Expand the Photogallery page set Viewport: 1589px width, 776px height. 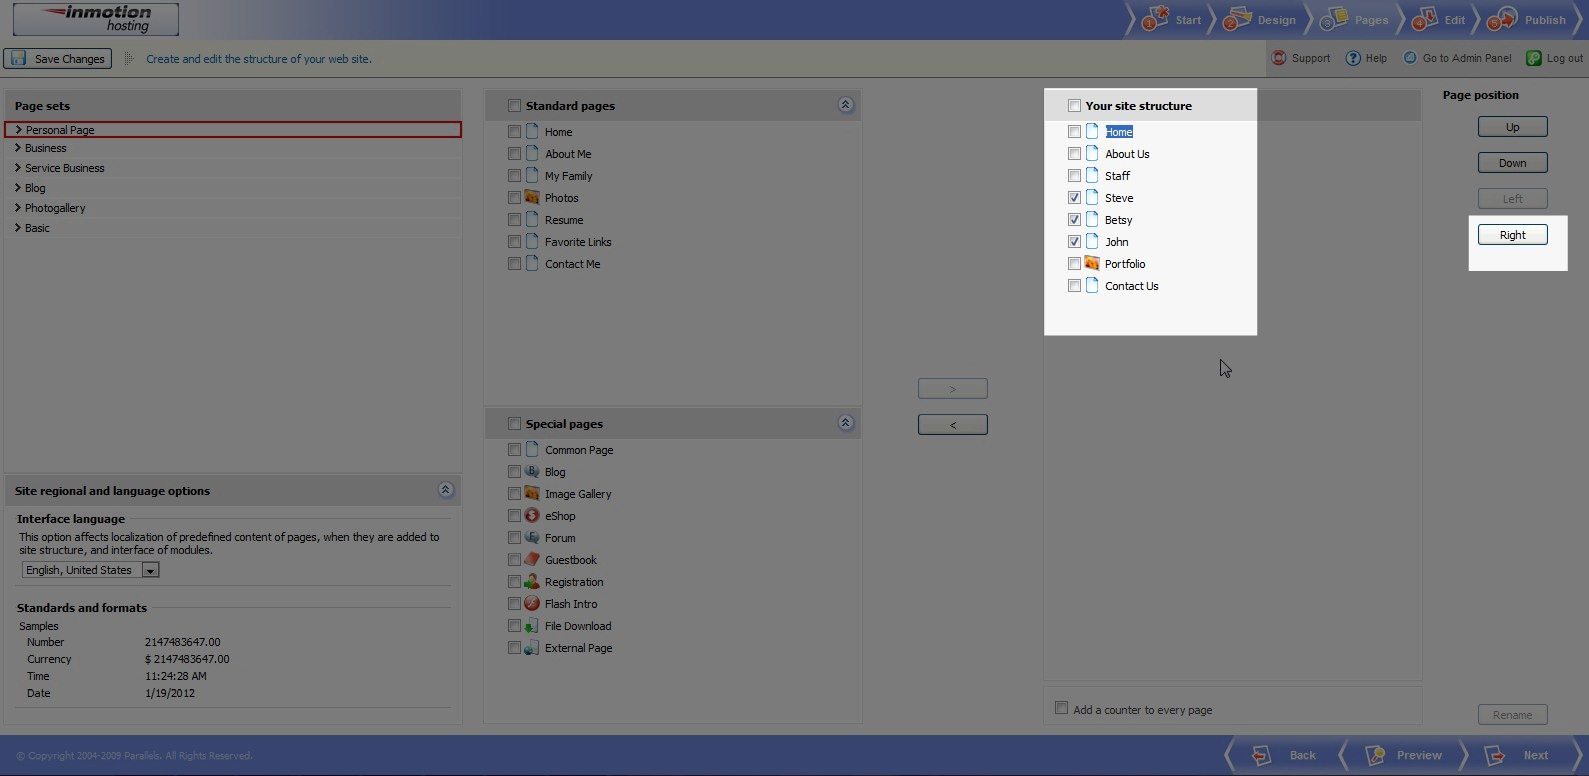point(18,208)
